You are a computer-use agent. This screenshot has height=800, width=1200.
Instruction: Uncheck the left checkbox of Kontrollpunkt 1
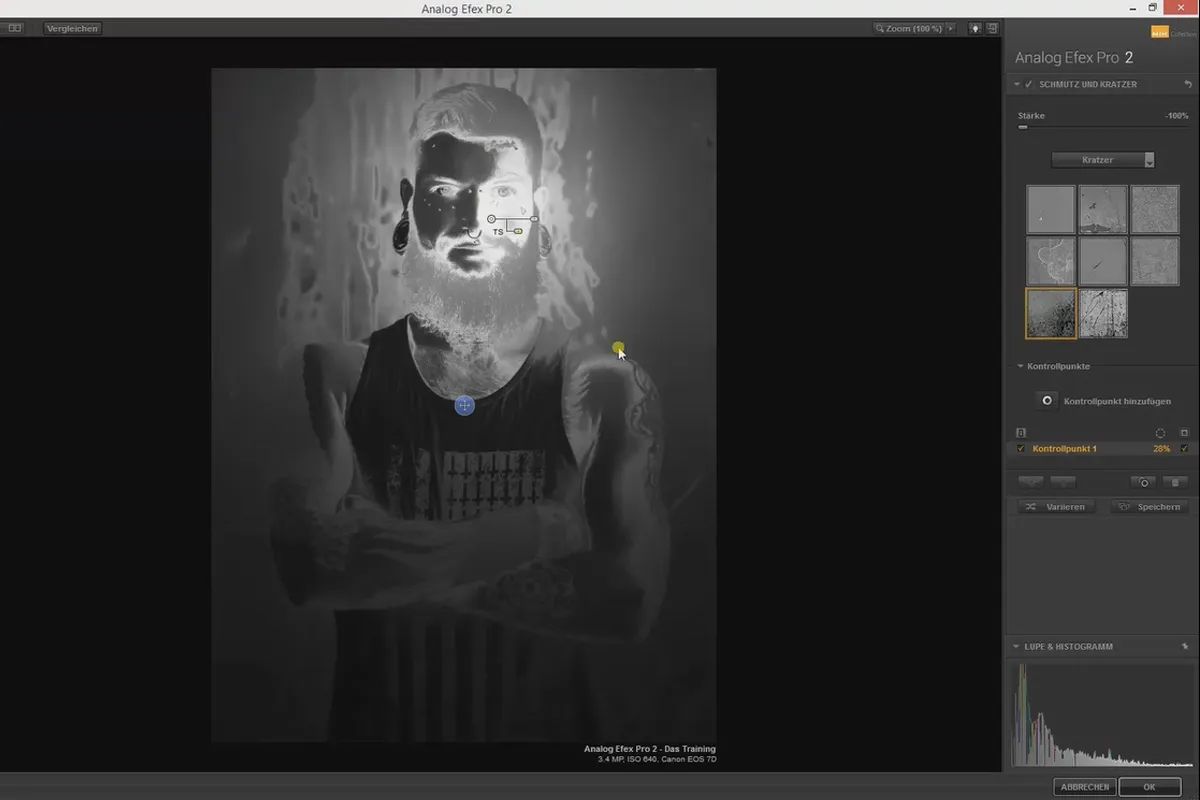pyautogui.click(x=1020, y=449)
